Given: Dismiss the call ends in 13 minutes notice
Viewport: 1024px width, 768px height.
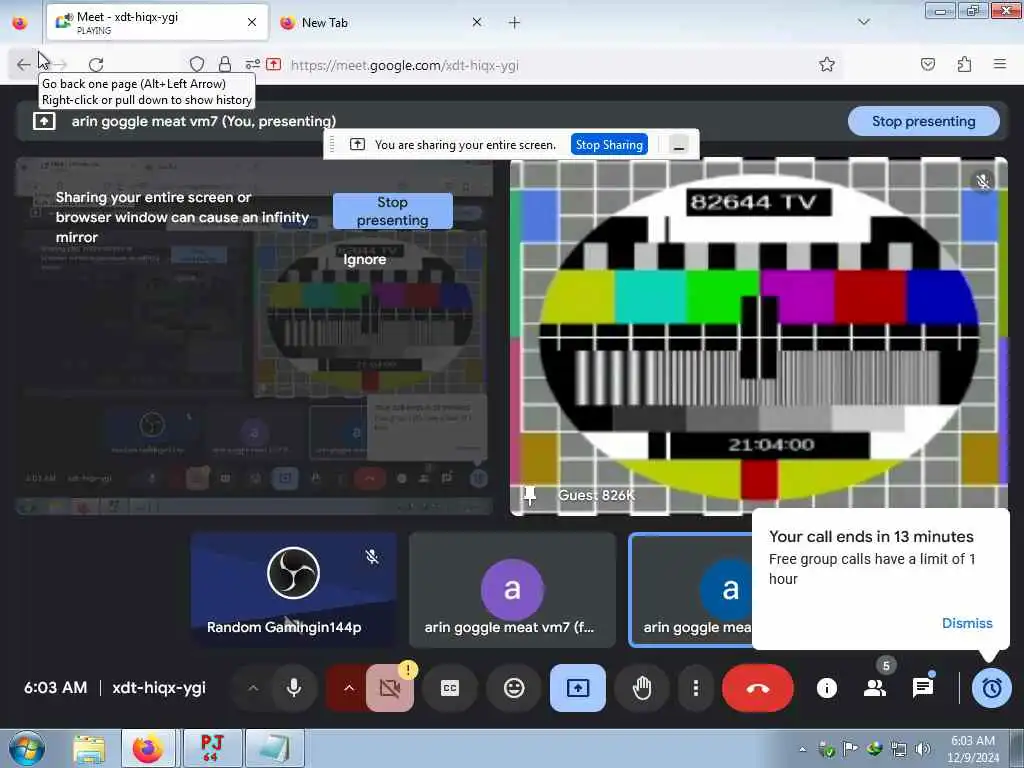Looking at the screenshot, I should click(x=967, y=623).
